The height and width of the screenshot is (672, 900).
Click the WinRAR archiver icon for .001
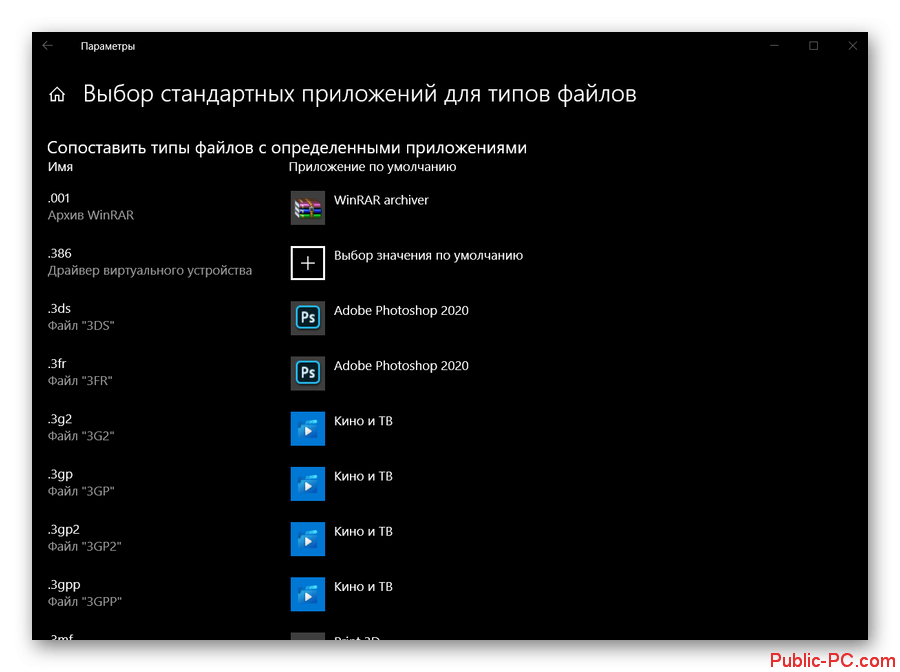pyautogui.click(x=308, y=207)
